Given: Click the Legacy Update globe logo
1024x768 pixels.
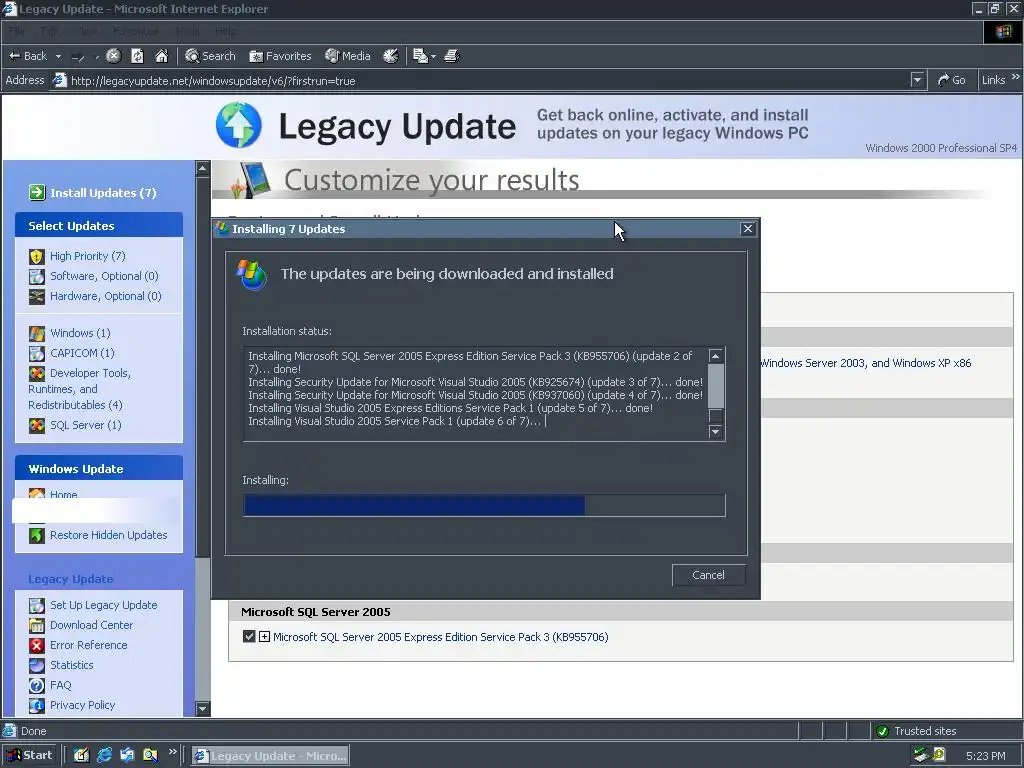Looking at the screenshot, I should click(x=239, y=125).
